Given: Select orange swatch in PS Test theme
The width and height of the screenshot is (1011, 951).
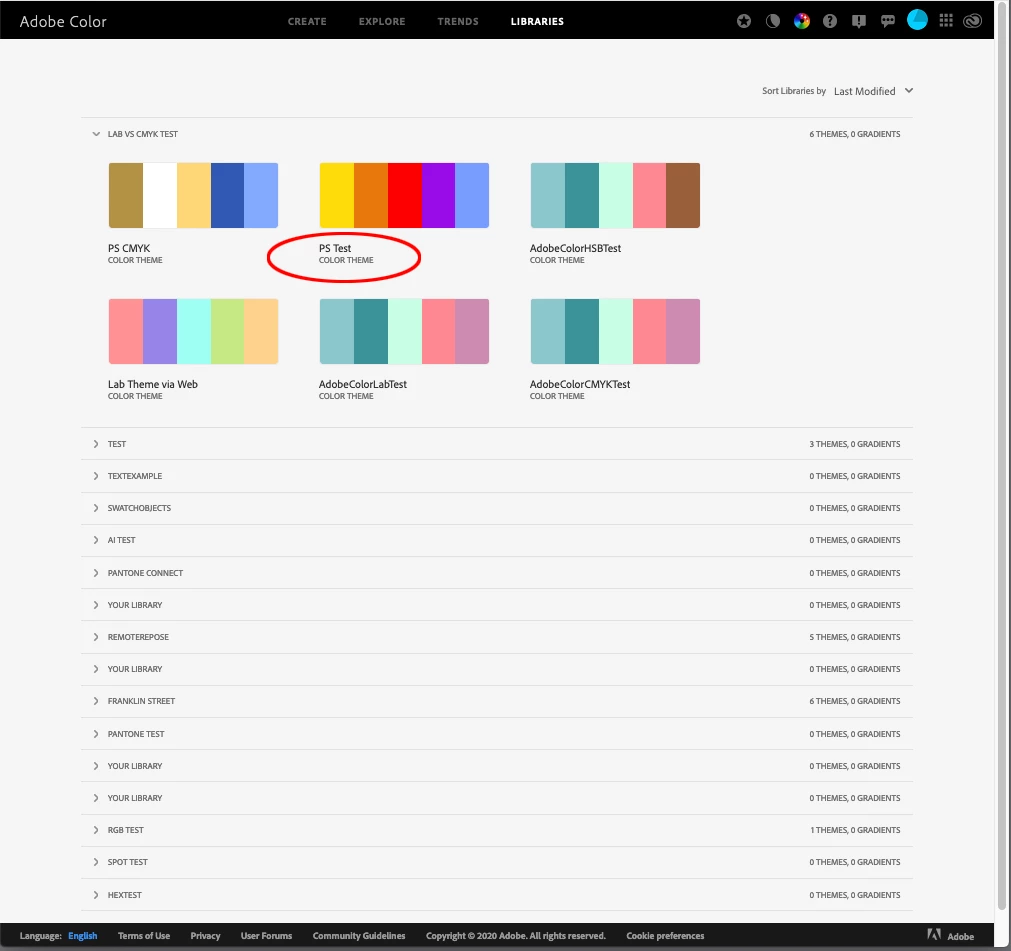Looking at the screenshot, I should [x=371, y=195].
